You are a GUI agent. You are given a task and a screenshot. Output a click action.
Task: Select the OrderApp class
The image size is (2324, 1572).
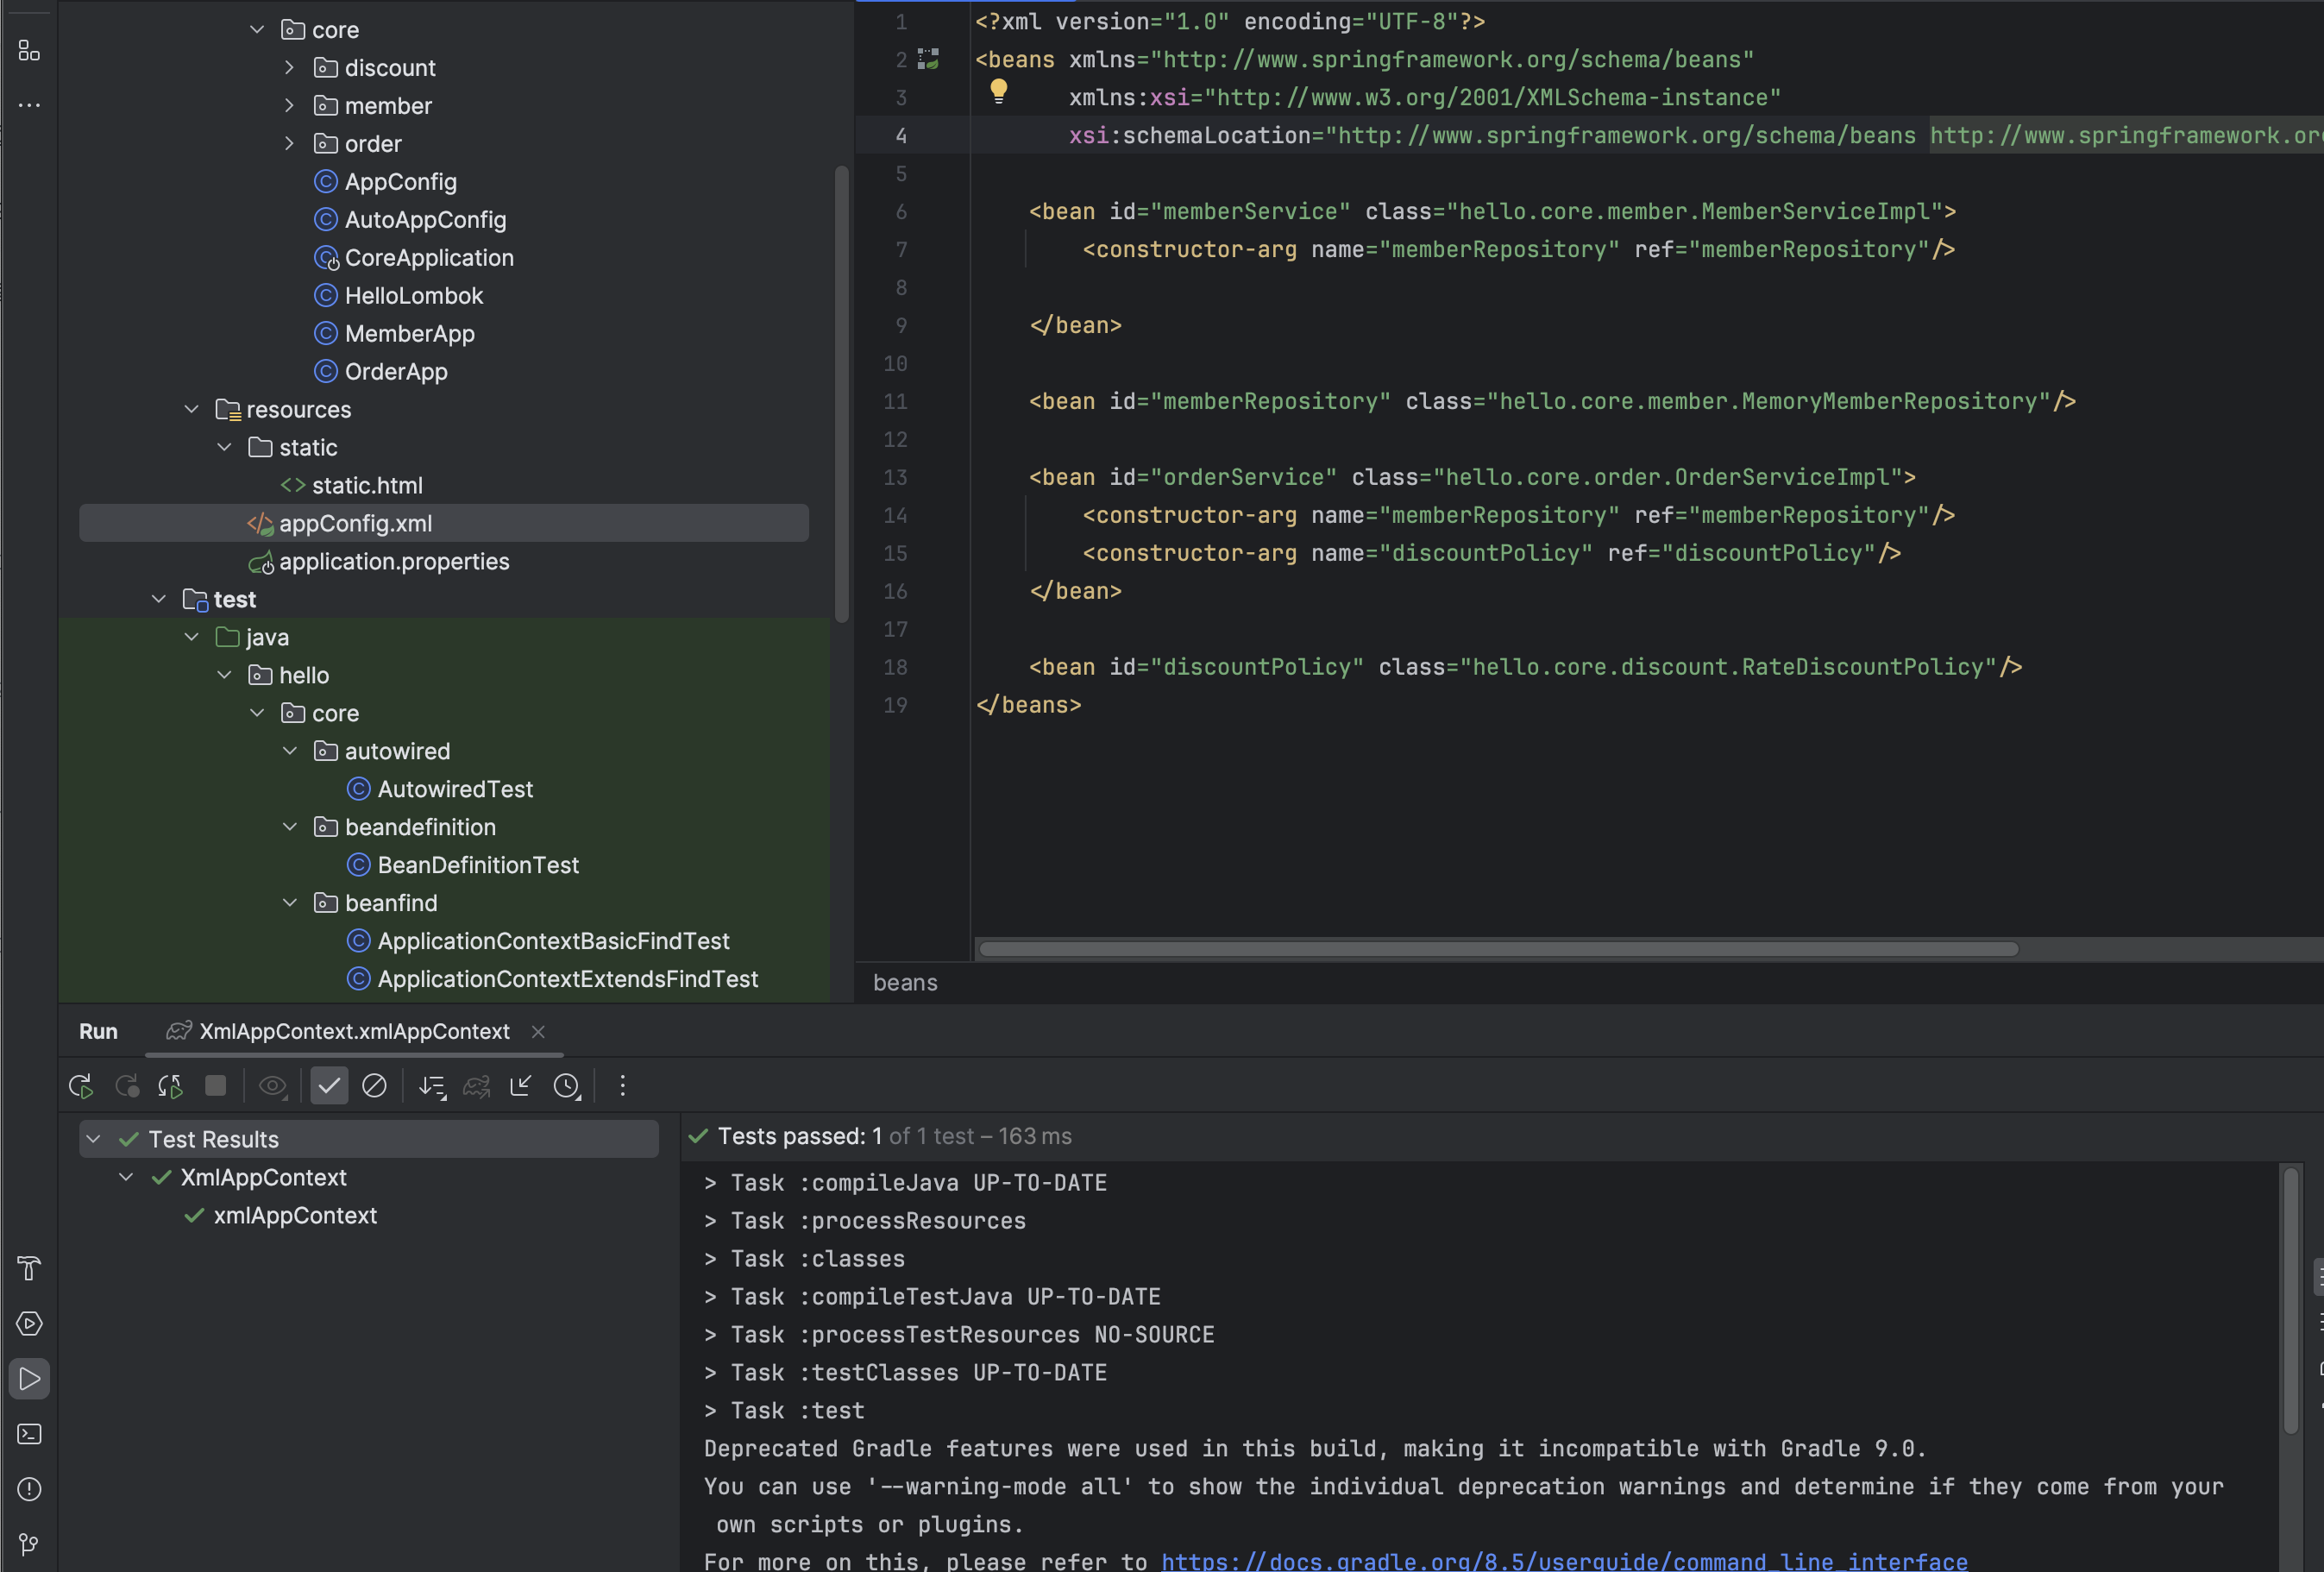click(396, 371)
